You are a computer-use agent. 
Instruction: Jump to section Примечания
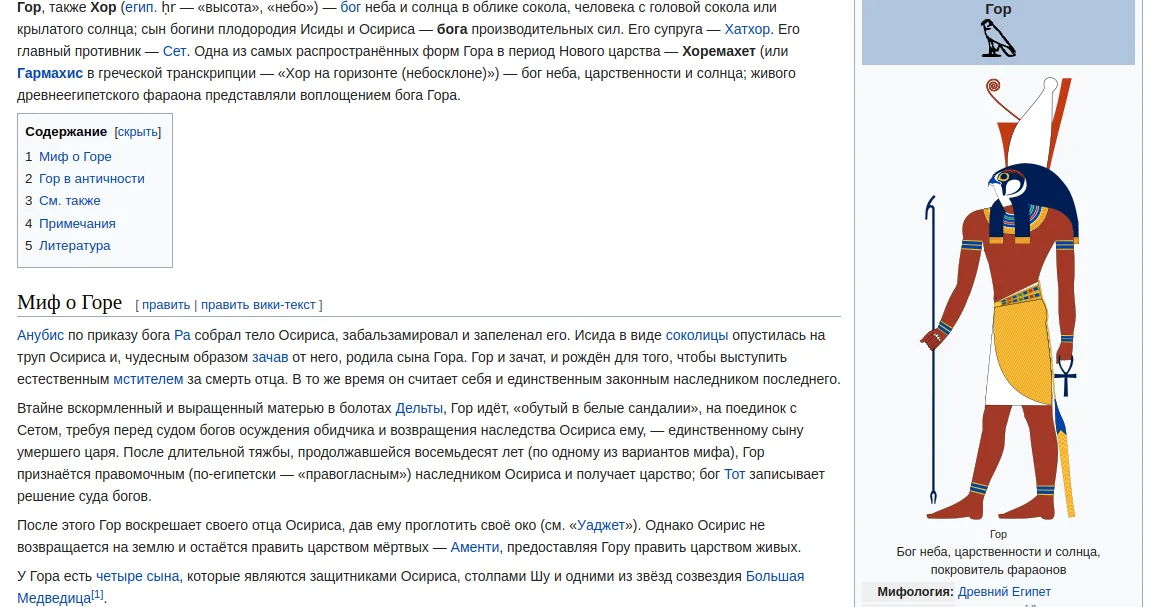point(77,223)
